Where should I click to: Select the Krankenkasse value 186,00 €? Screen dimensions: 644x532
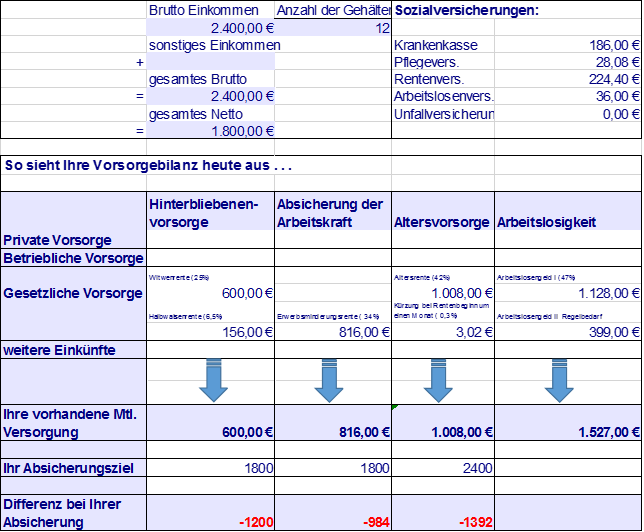(x=614, y=45)
